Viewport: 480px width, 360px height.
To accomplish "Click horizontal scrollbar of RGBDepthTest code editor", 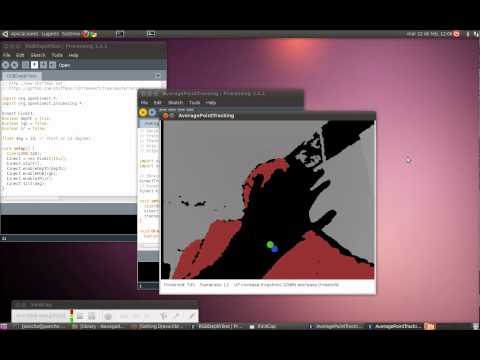I will point(68,198).
